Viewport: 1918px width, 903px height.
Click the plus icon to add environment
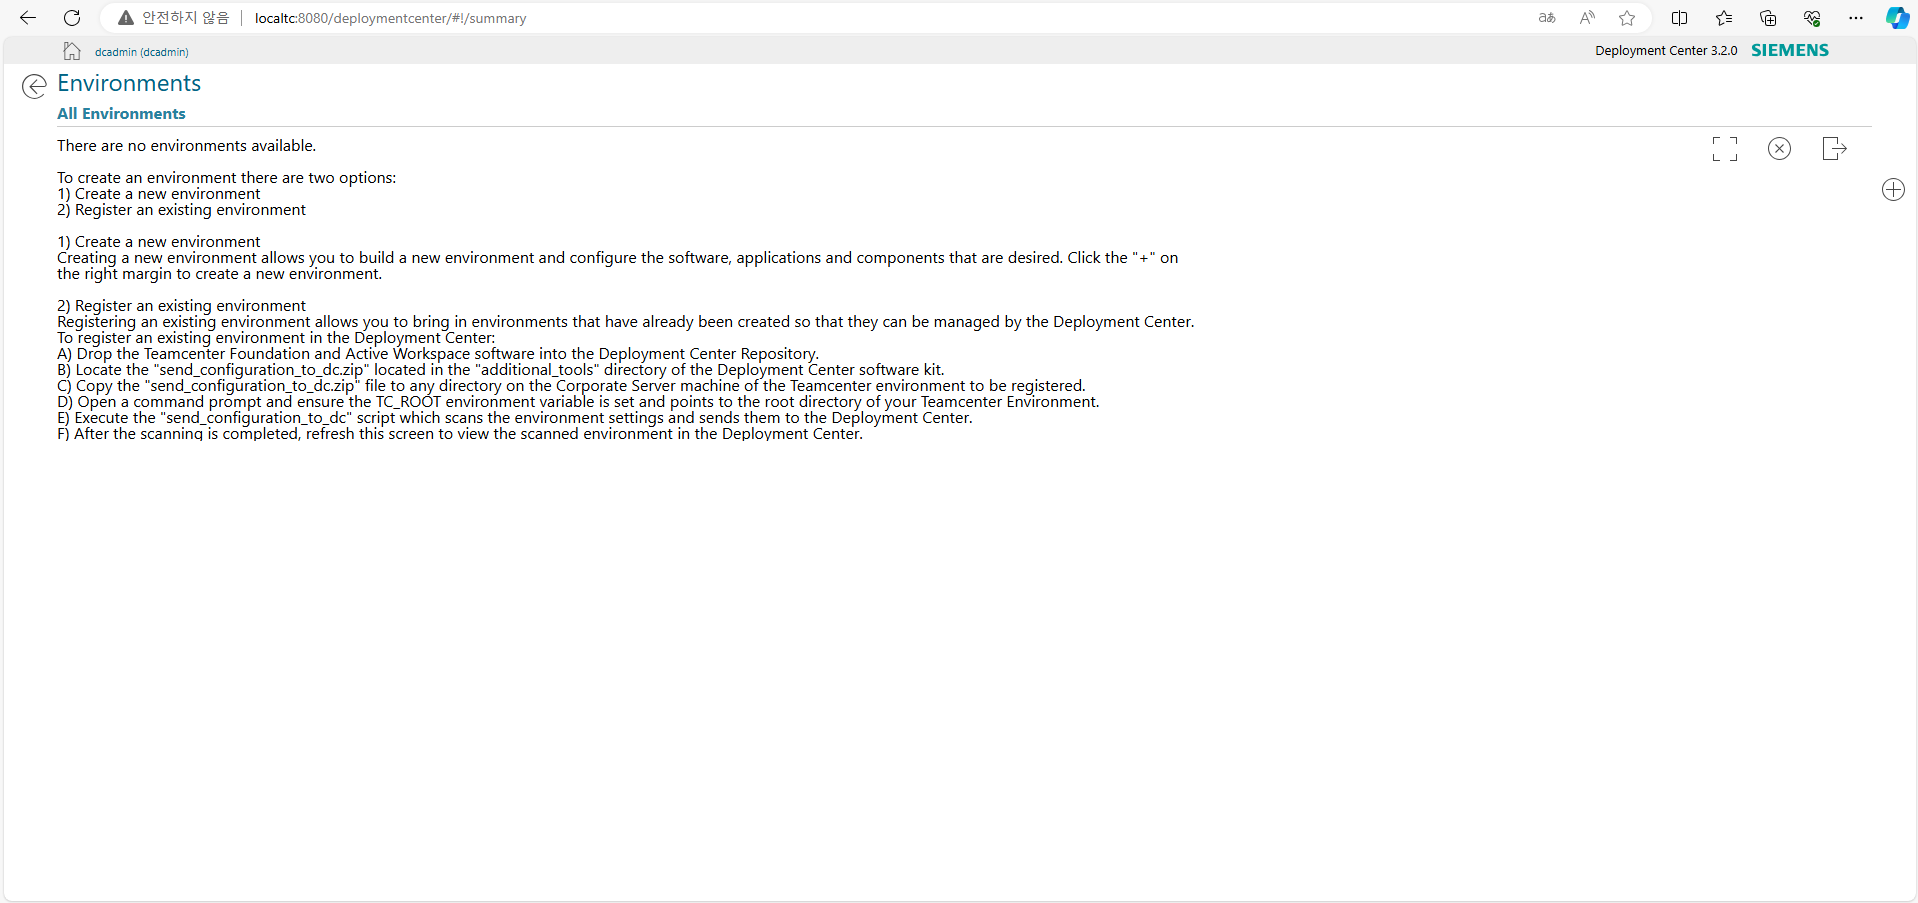(1893, 190)
